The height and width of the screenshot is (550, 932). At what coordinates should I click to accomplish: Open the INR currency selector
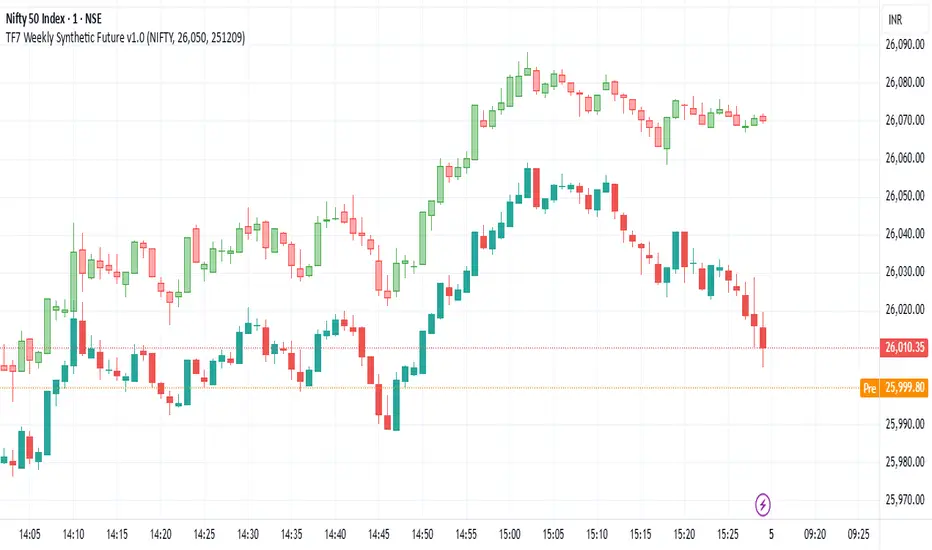point(901,21)
